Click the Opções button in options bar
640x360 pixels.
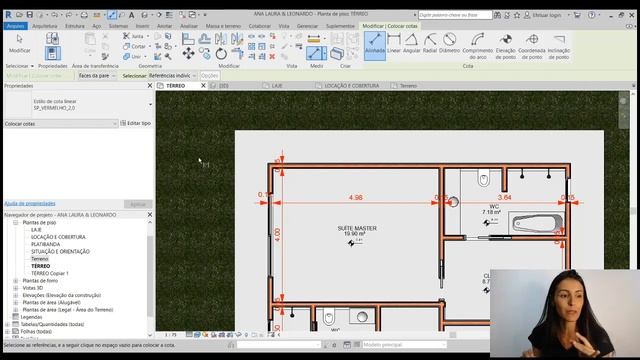(209, 76)
